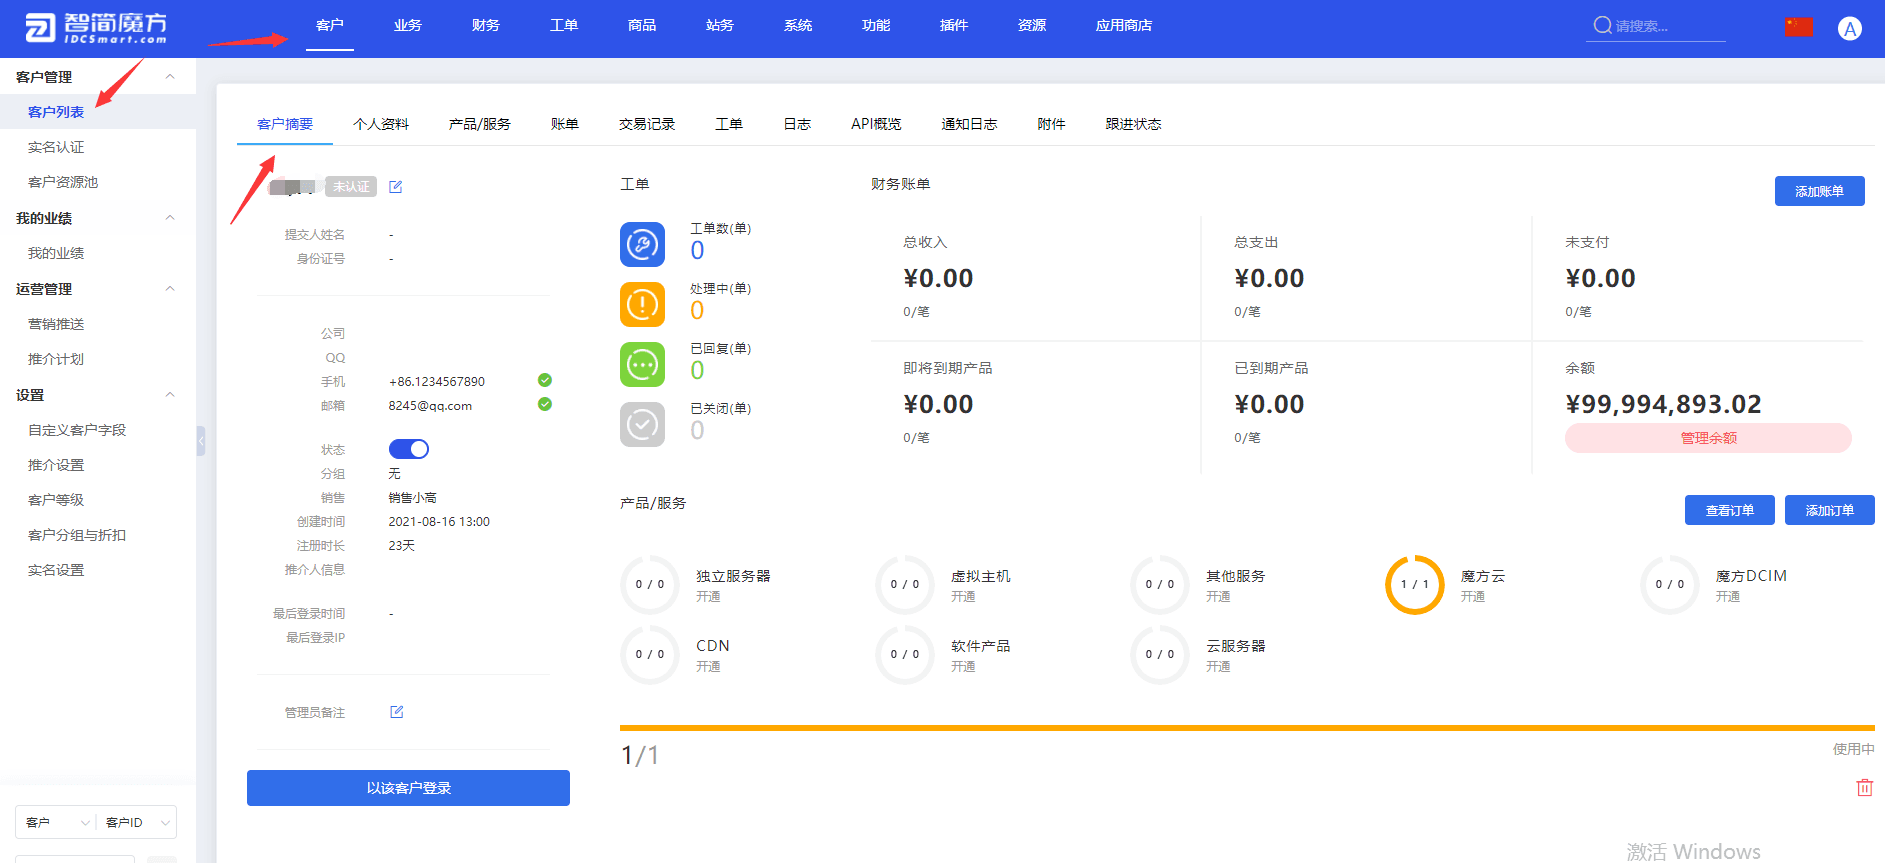The height and width of the screenshot is (863, 1885).
Task: Click the gray closed tickets icon
Action: tap(642, 424)
